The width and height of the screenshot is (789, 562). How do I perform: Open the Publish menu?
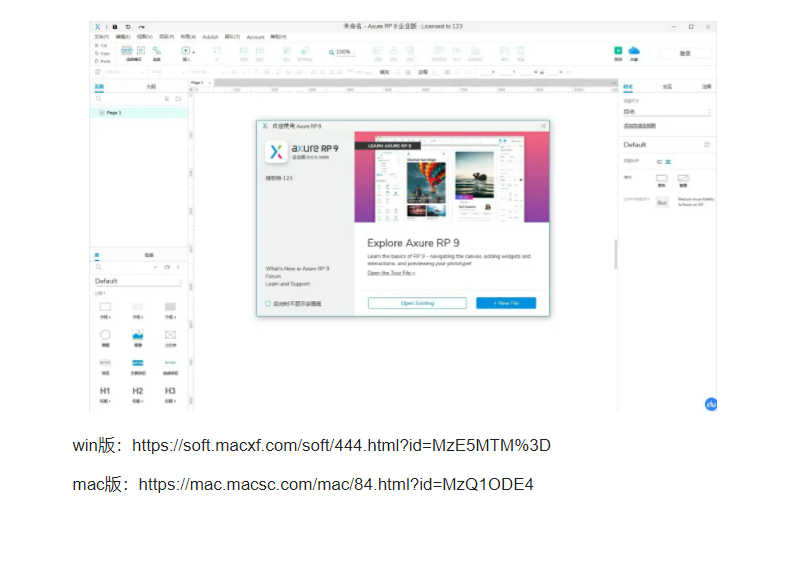coord(210,37)
